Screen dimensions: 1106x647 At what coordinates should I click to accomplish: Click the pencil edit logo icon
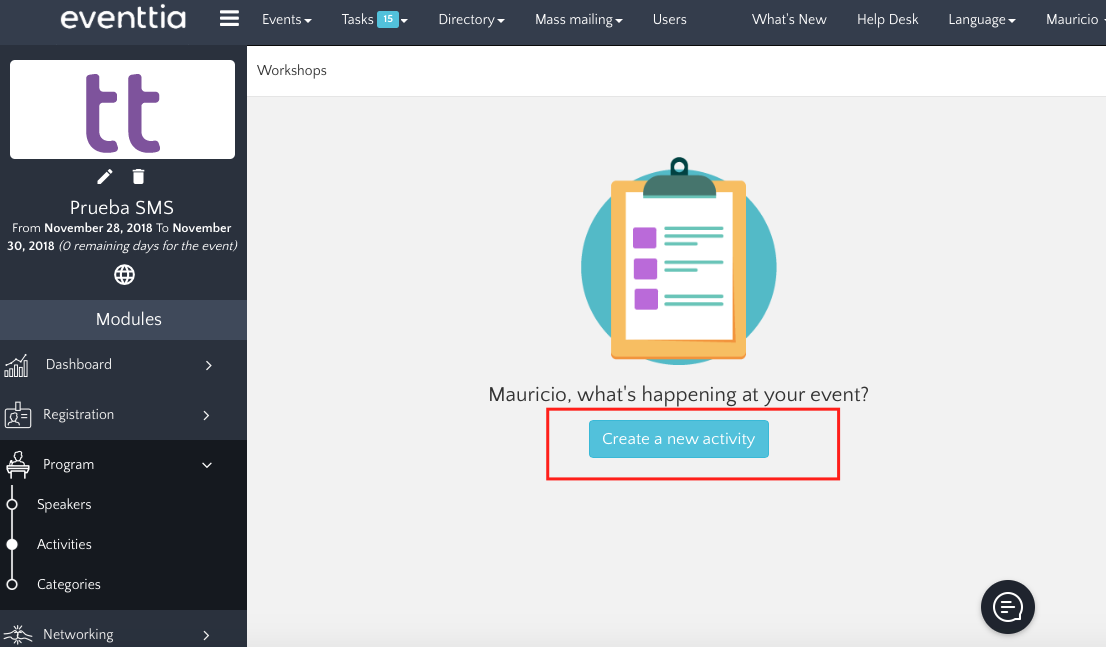coord(105,177)
